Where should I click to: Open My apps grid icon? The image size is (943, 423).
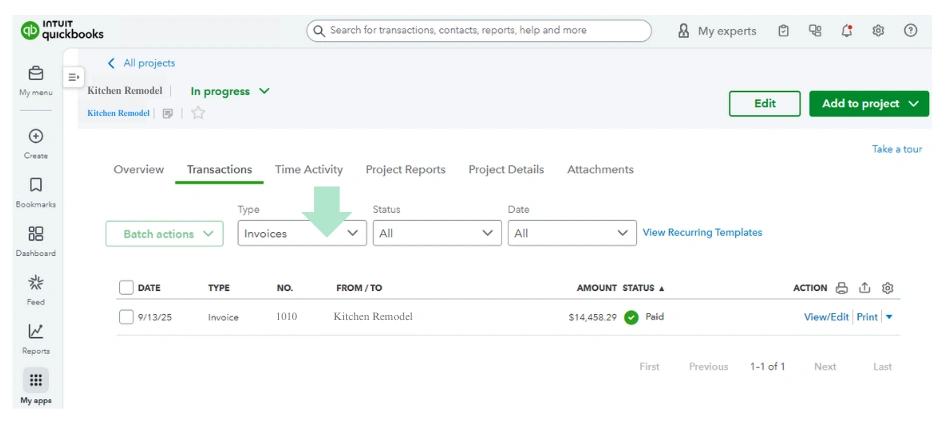click(36, 380)
